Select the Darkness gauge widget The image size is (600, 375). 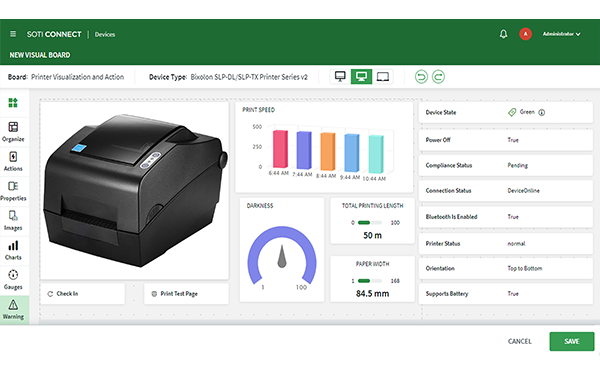tap(282, 250)
